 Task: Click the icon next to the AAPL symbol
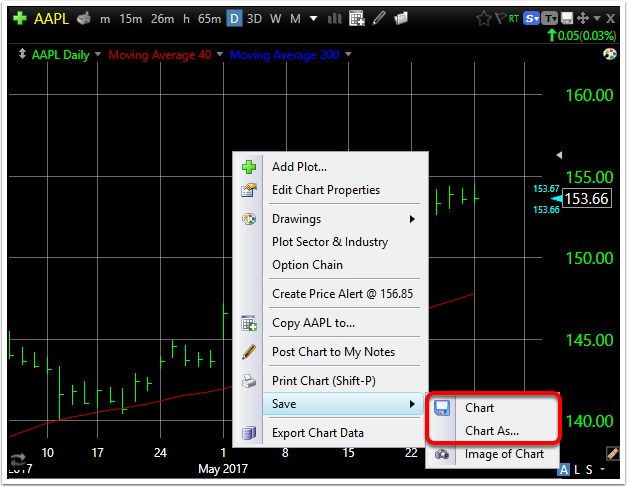[84, 18]
